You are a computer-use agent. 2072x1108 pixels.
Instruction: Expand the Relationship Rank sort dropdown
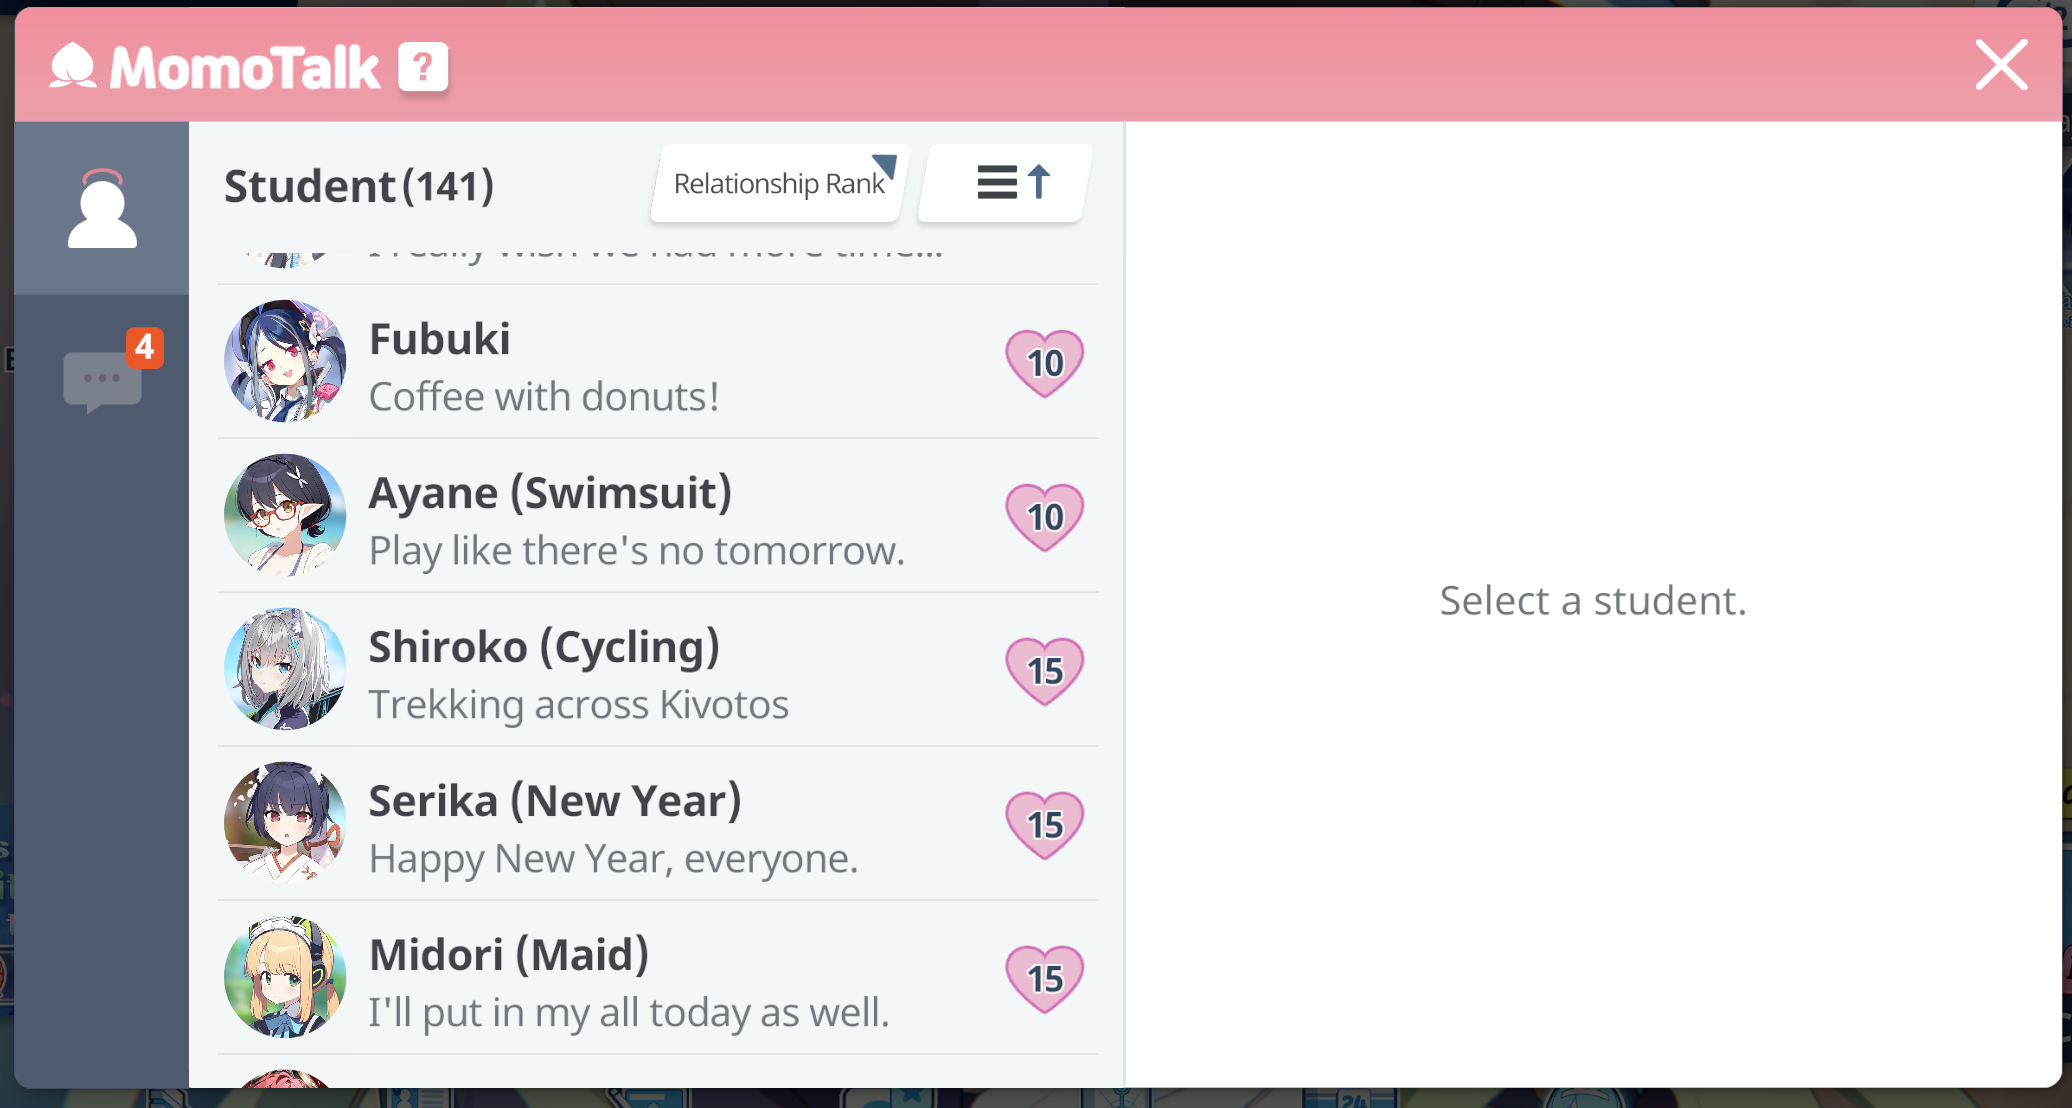(x=779, y=183)
